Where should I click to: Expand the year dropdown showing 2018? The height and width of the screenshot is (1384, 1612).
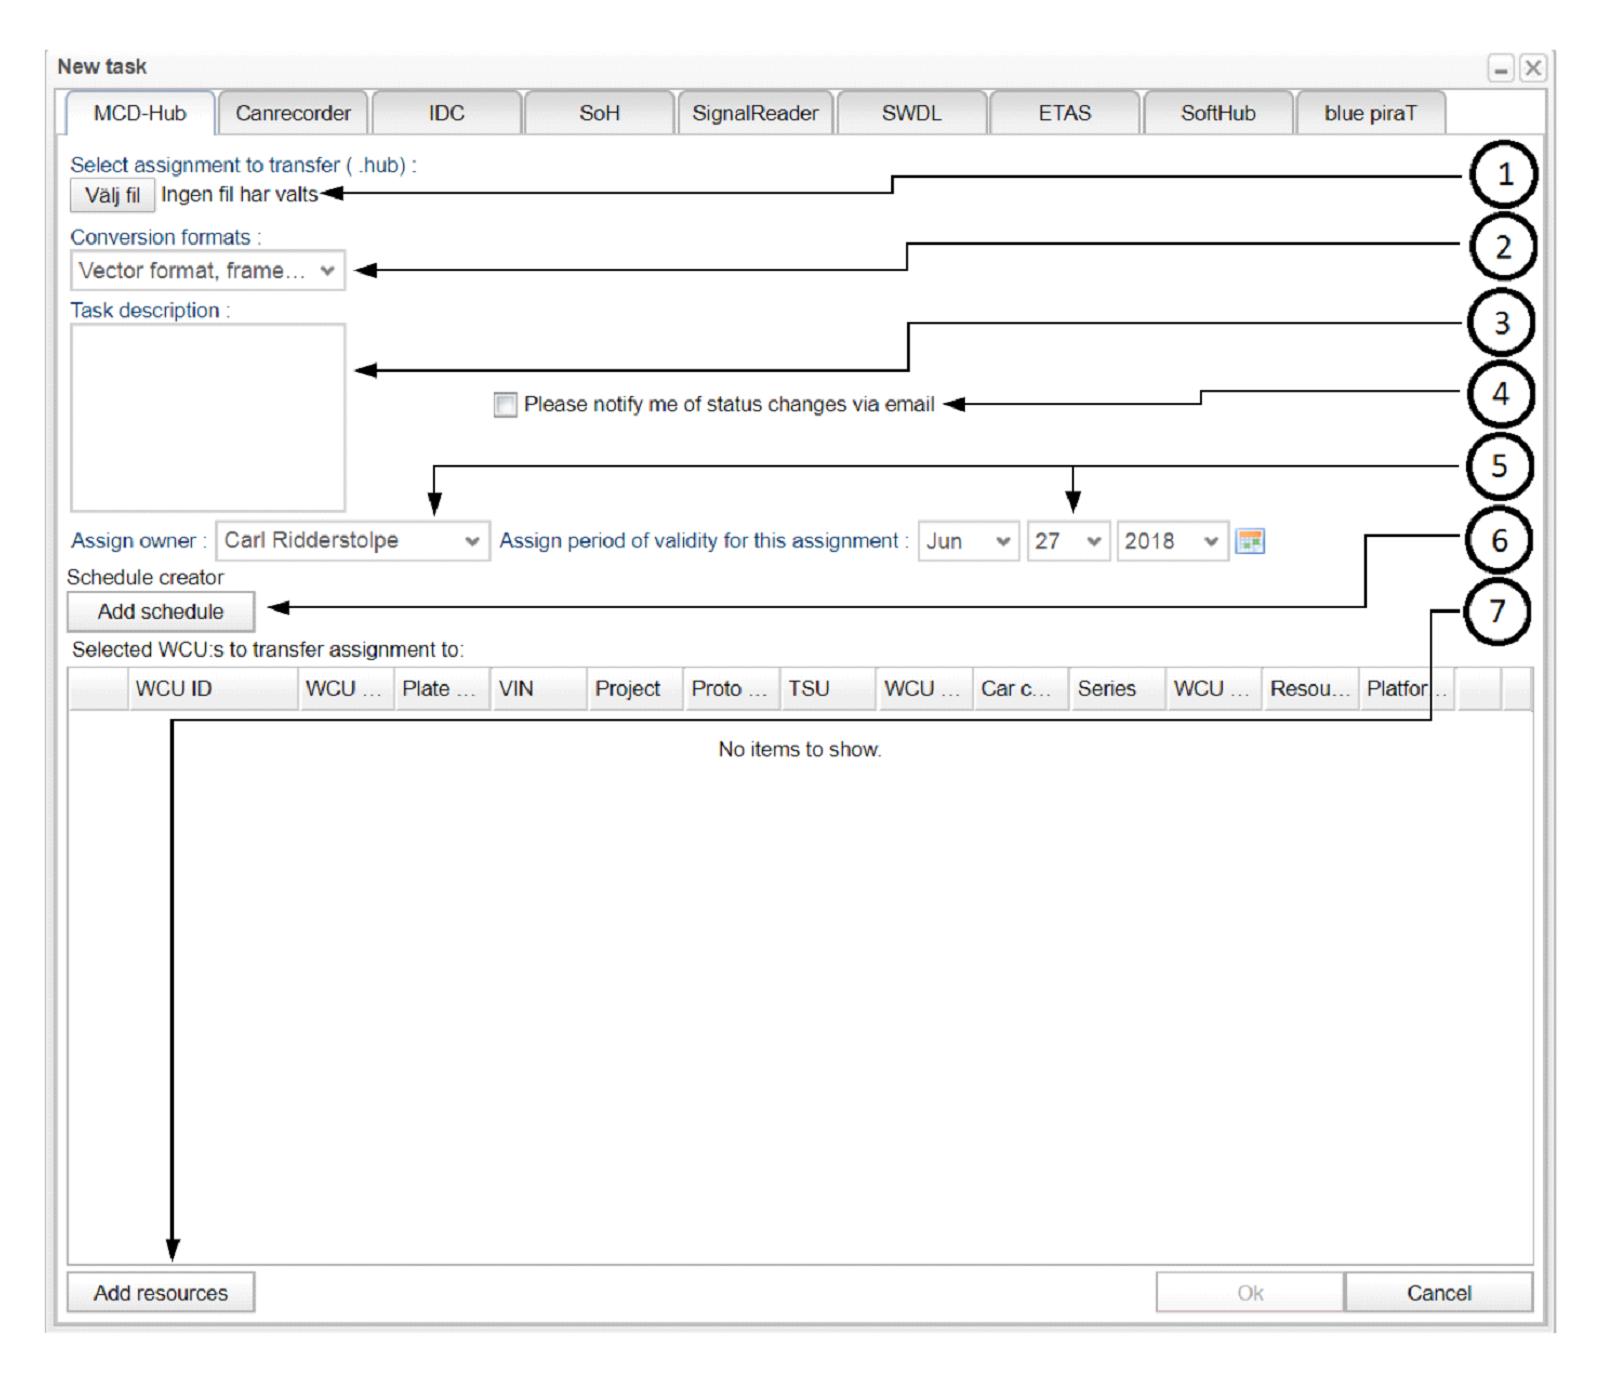pos(1171,541)
